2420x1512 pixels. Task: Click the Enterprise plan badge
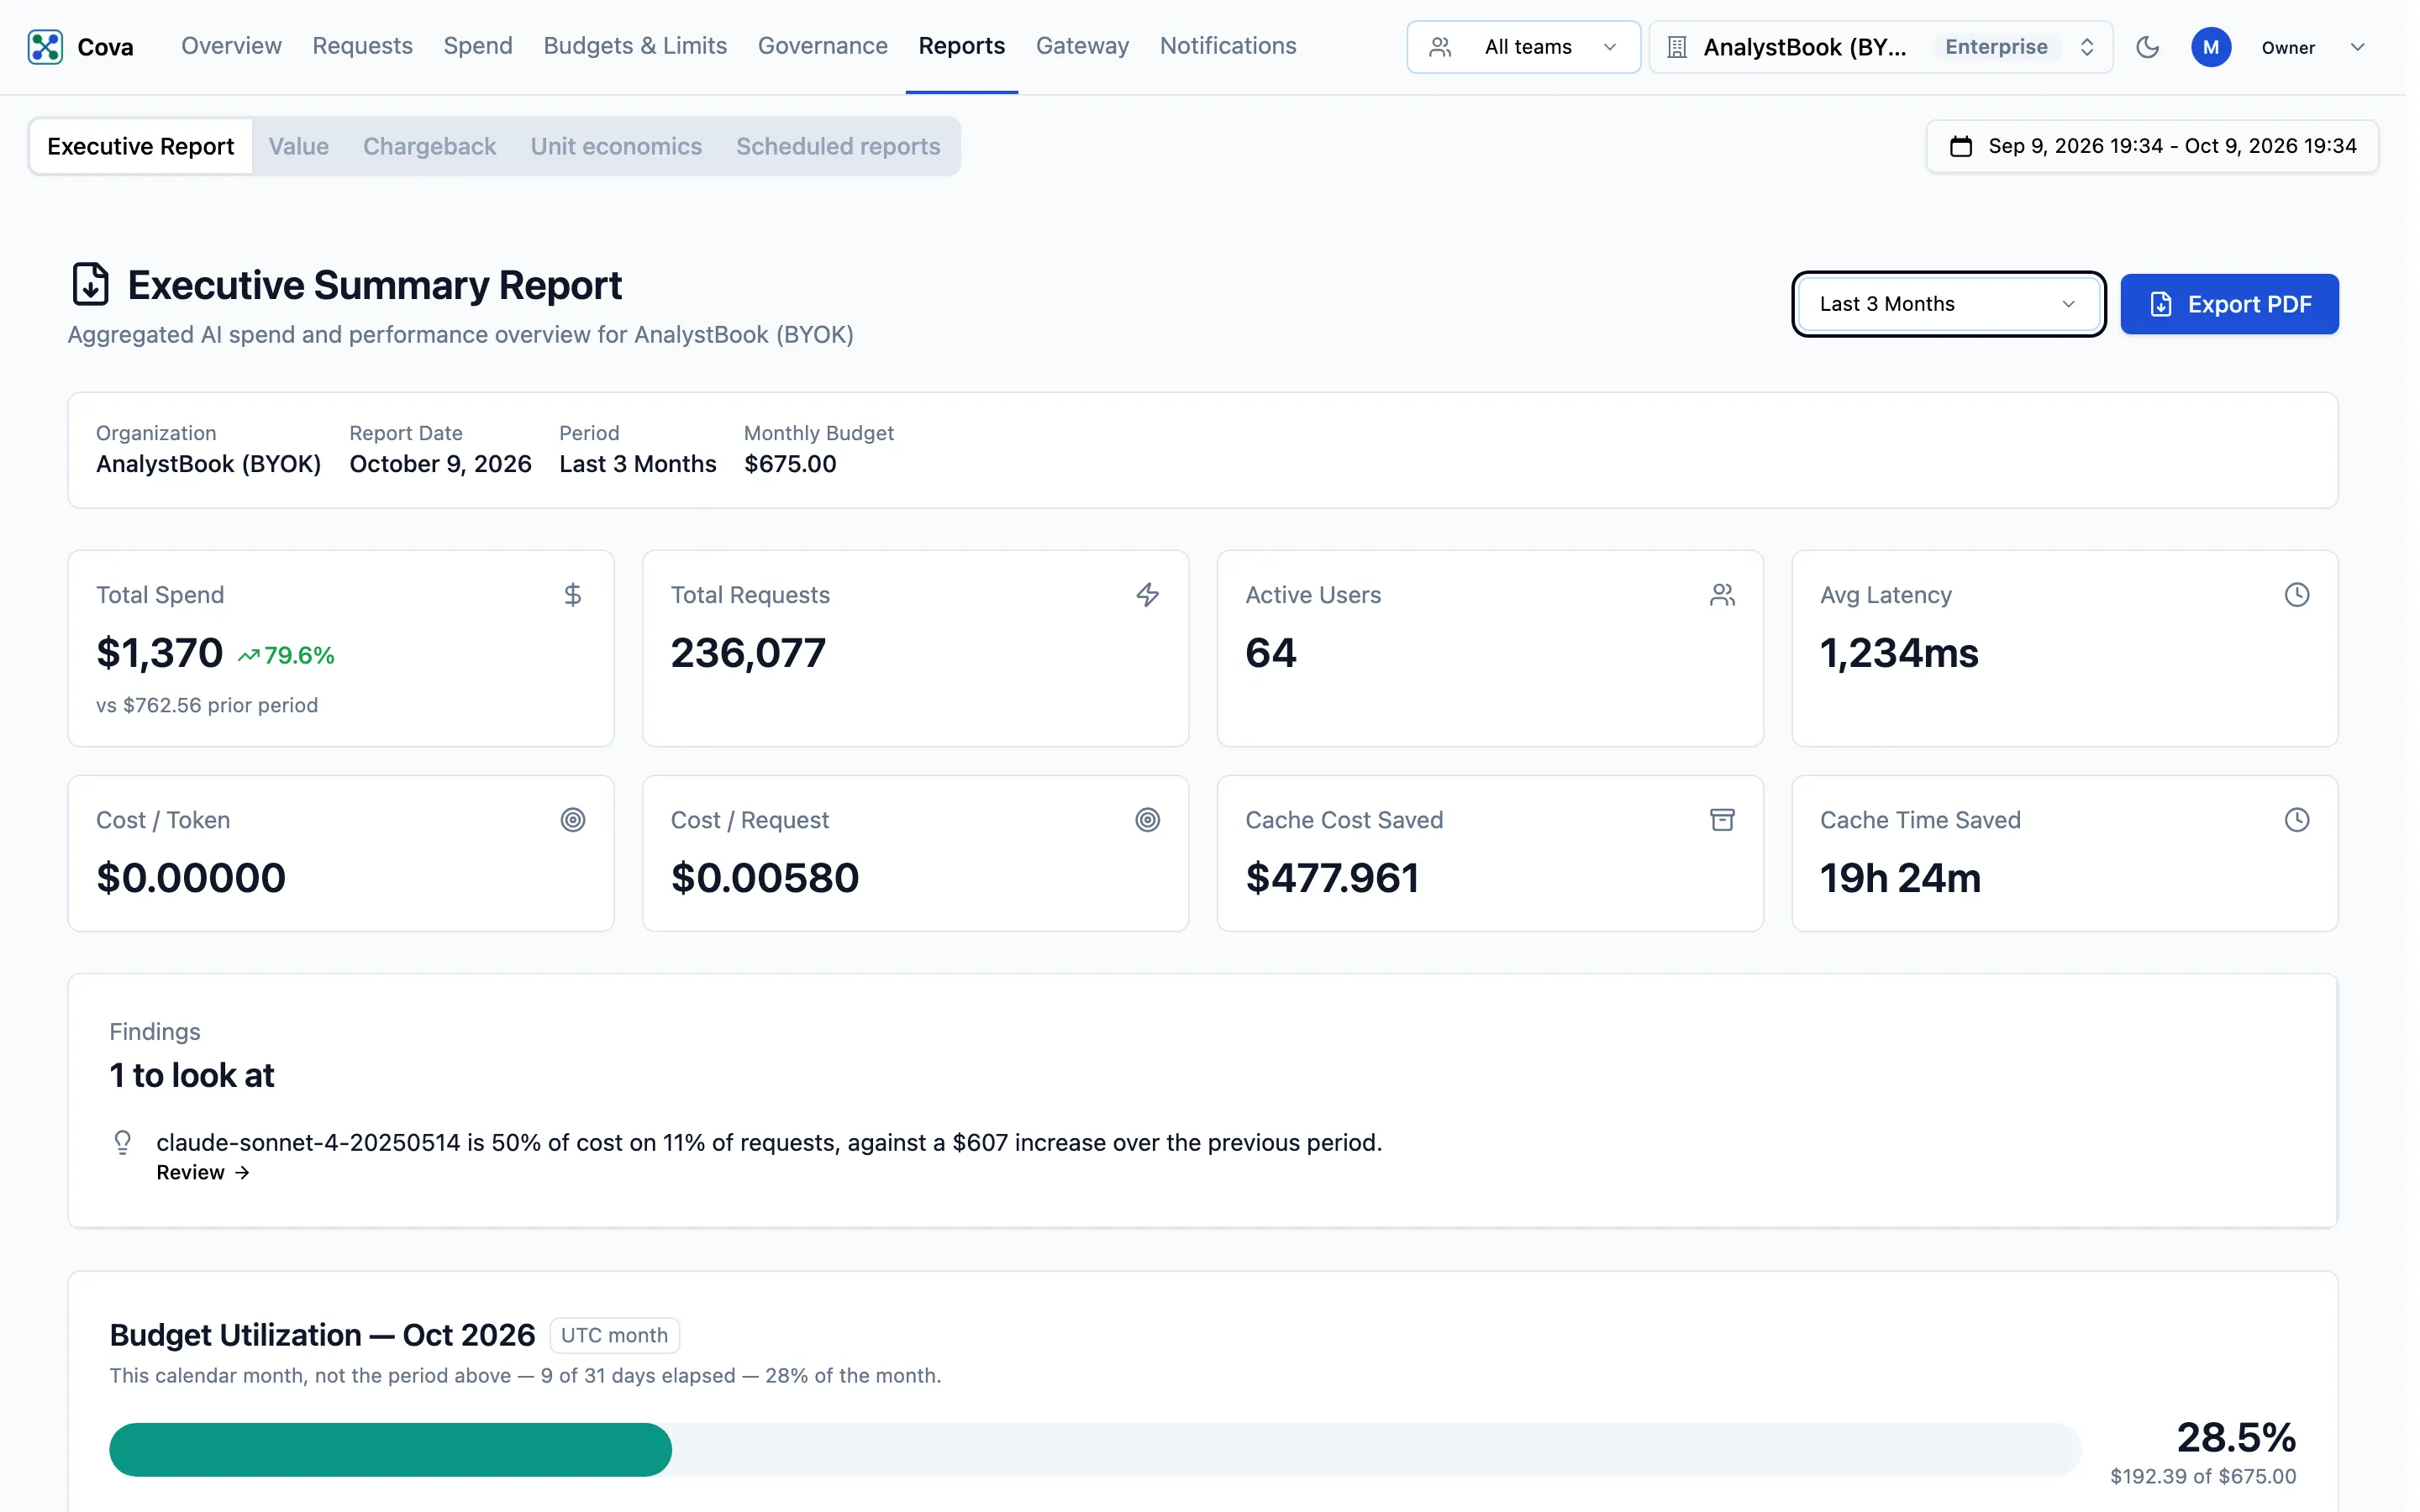point(1996,47)
